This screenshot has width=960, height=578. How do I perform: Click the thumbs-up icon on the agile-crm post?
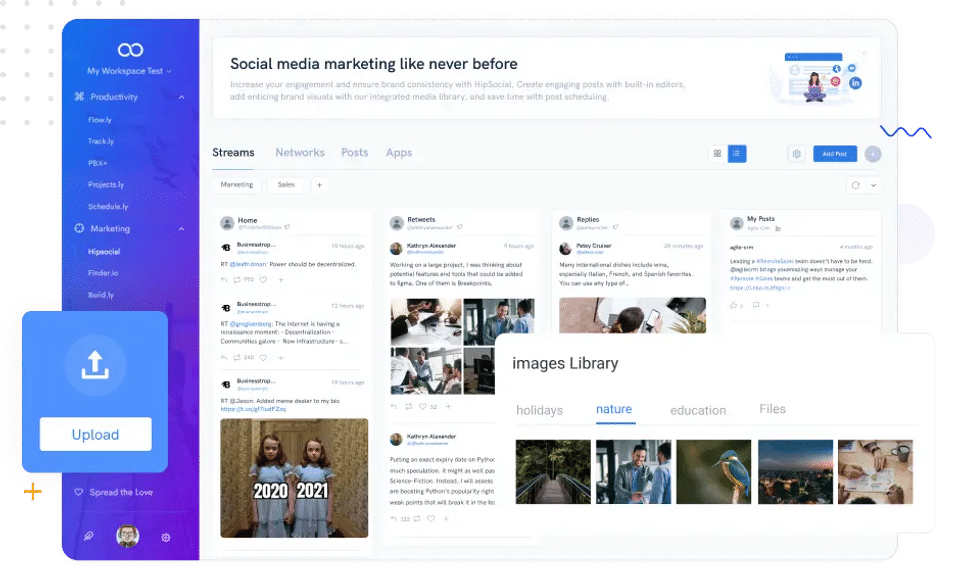point(733,305)
